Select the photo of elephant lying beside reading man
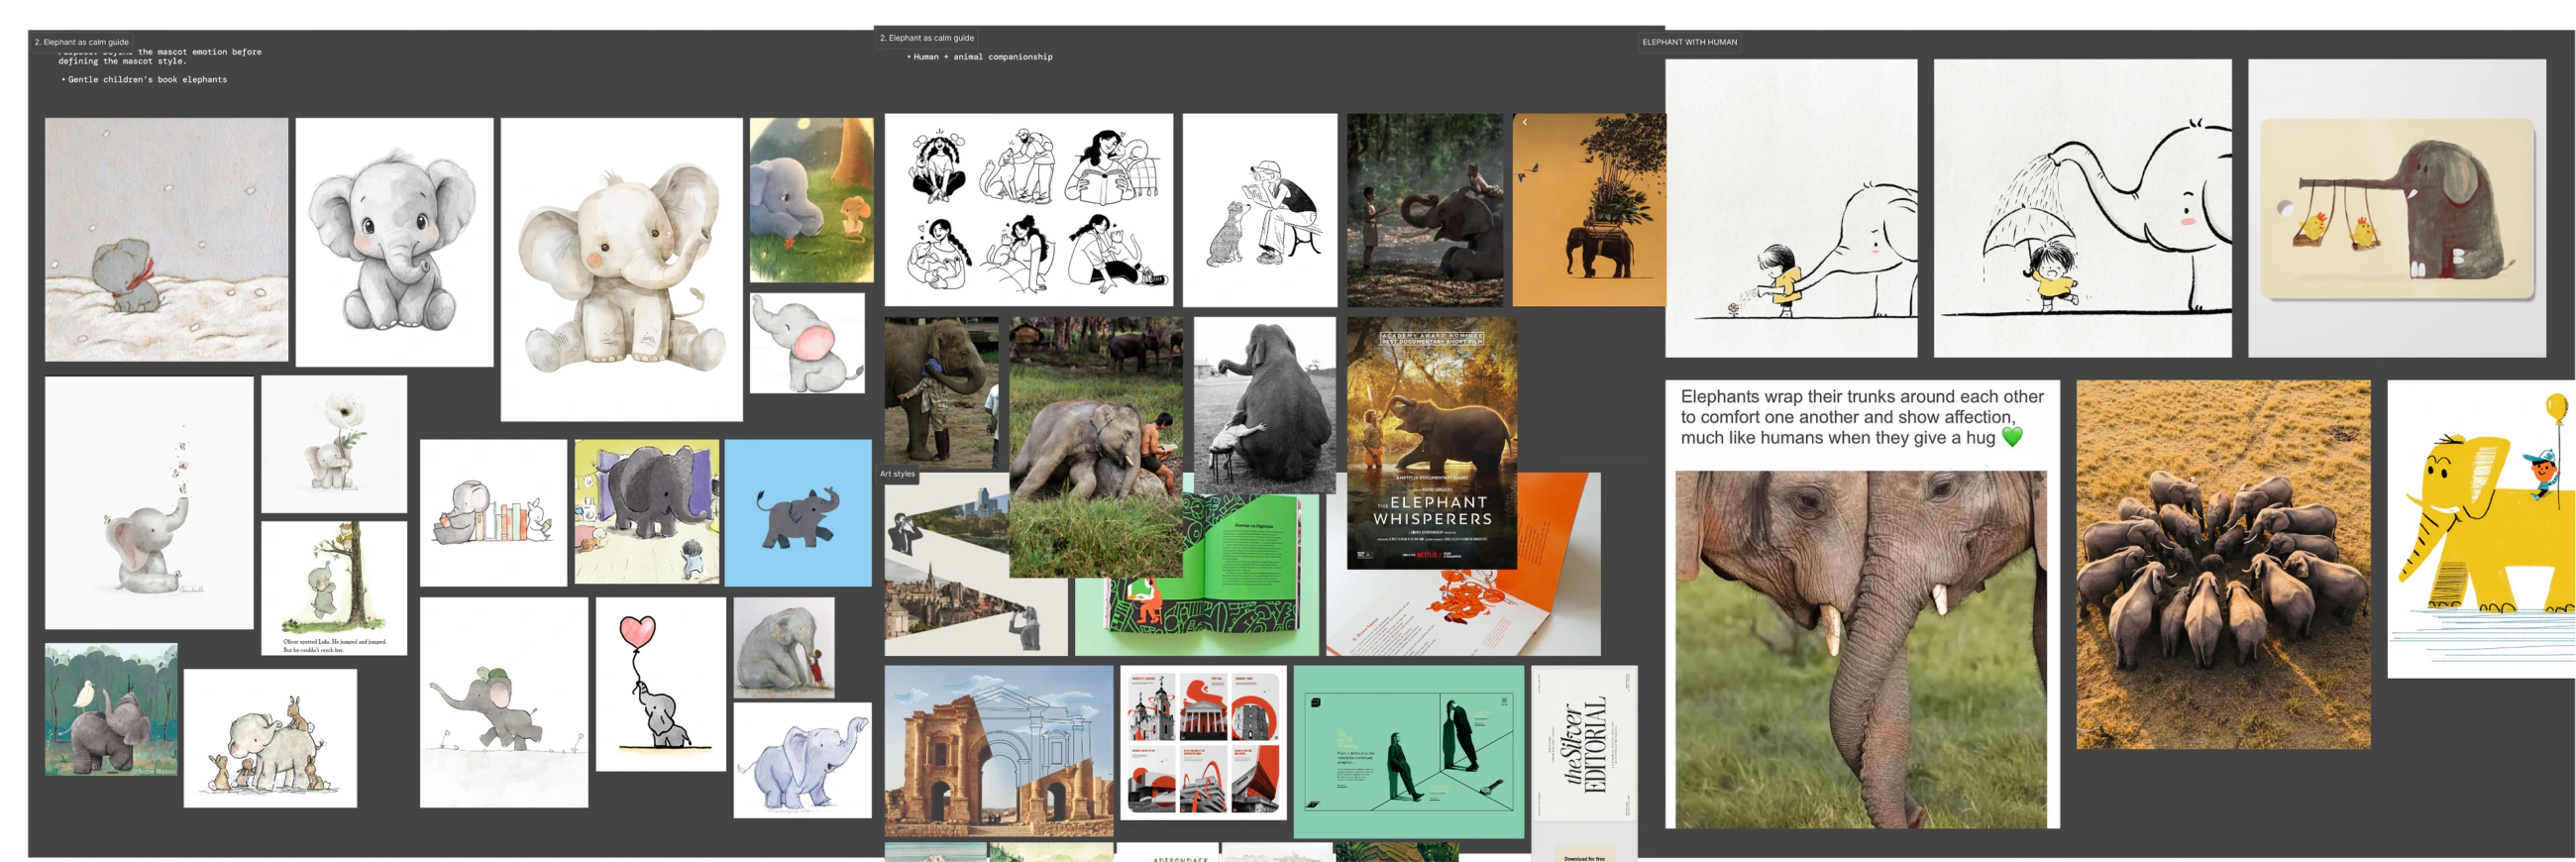Screen dimensions: 2576x862 tap(1095, 447)
